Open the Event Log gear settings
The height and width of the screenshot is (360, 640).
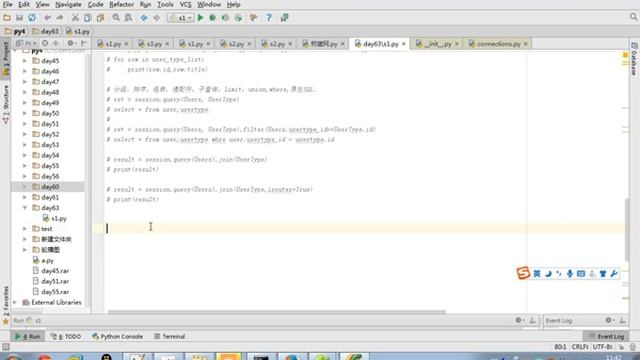[609, 320]
